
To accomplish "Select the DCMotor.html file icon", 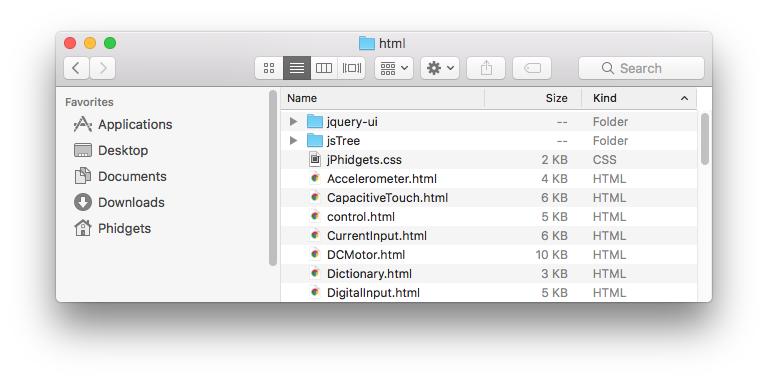I will coord(315,254).
